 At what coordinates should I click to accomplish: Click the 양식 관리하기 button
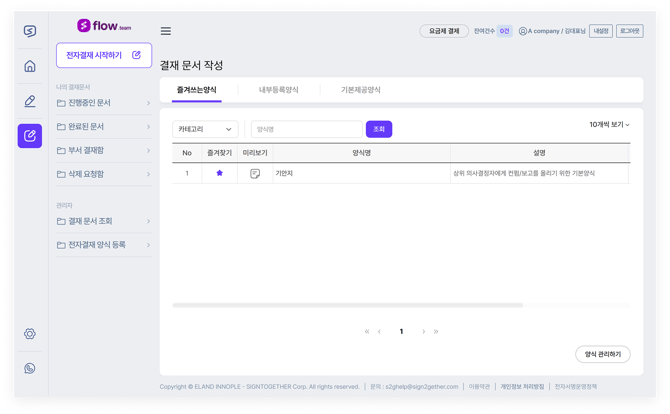point(602,354)
